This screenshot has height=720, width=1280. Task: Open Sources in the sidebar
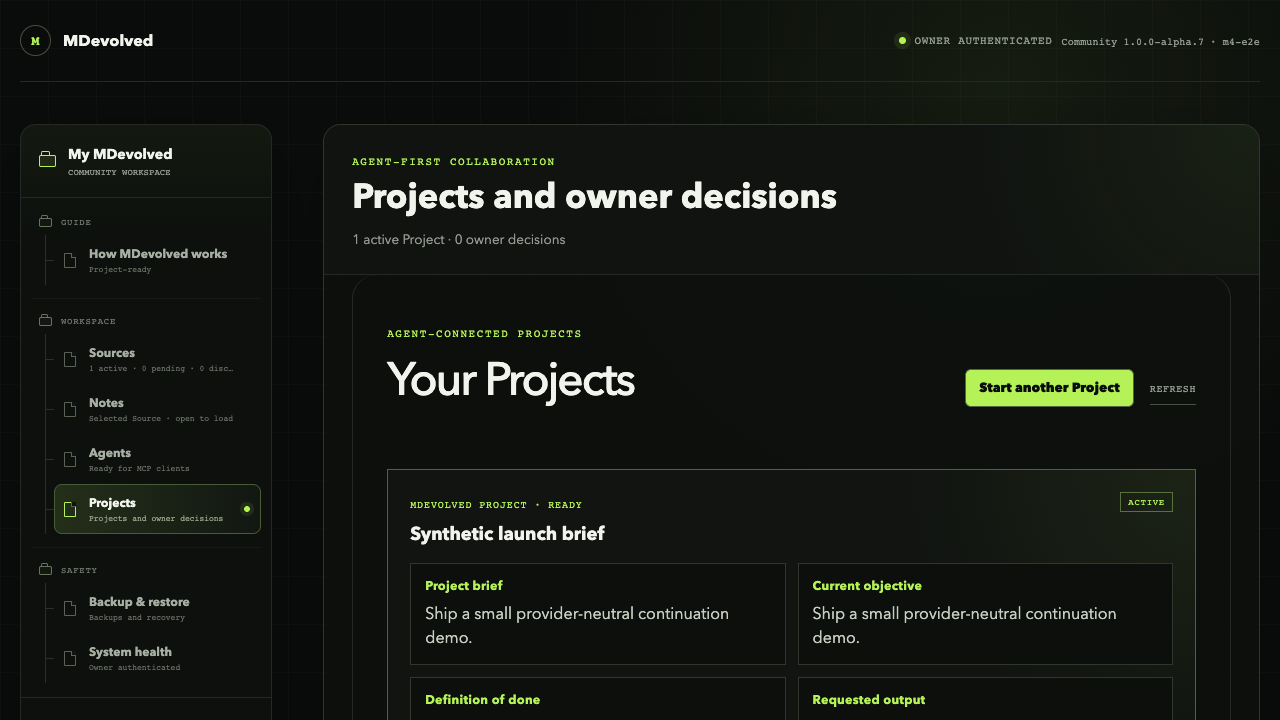[x=157, y=360]
